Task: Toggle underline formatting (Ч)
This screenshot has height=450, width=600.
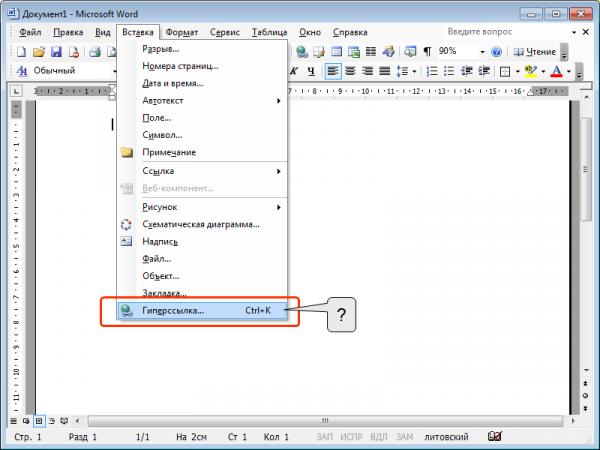Action: (x=311, y=71)
